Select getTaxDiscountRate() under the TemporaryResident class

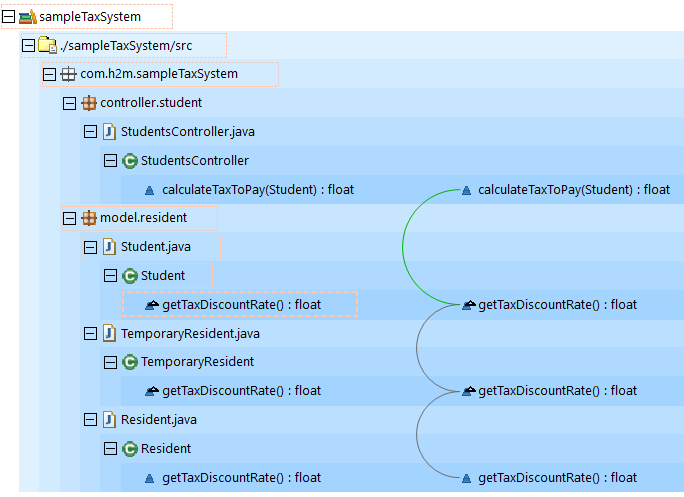pyautogui.click(x=241, y=391)
